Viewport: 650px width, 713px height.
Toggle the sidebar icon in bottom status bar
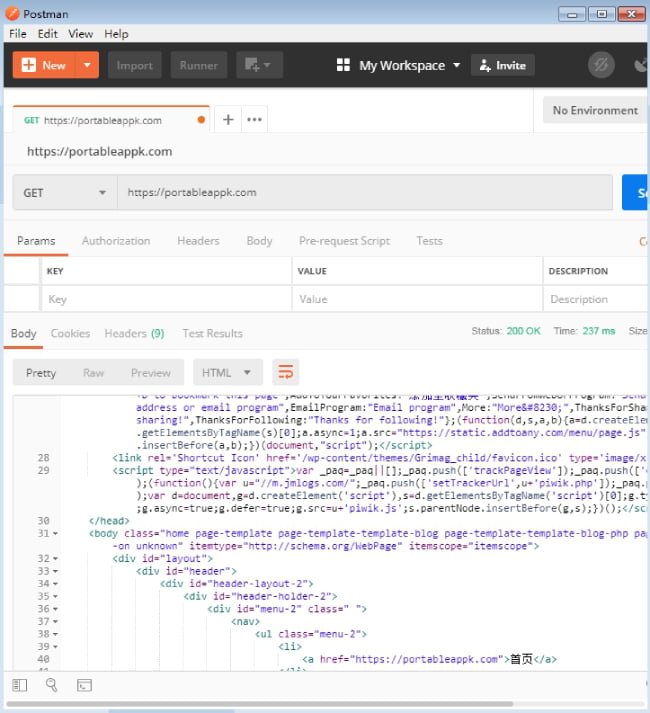click(20, 685)
